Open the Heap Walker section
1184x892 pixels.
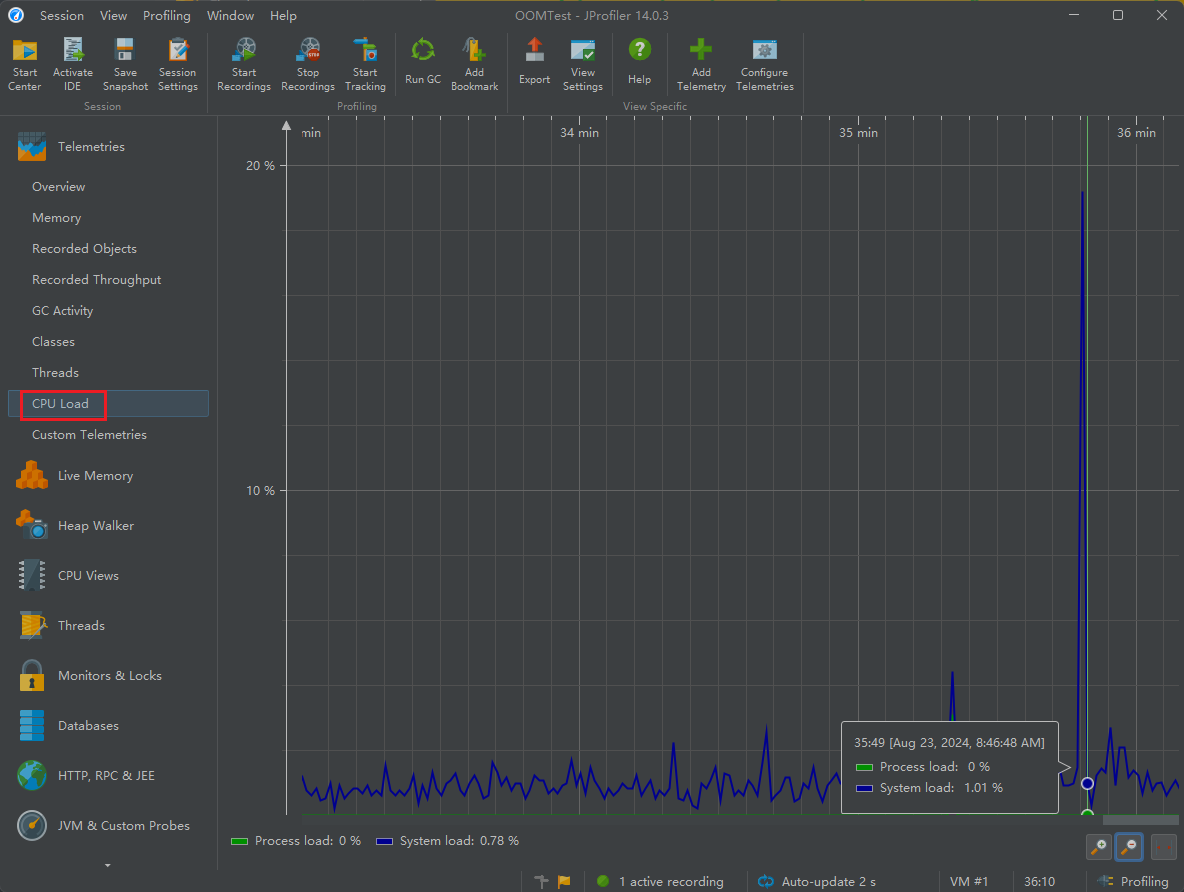[x=76, y=526]
